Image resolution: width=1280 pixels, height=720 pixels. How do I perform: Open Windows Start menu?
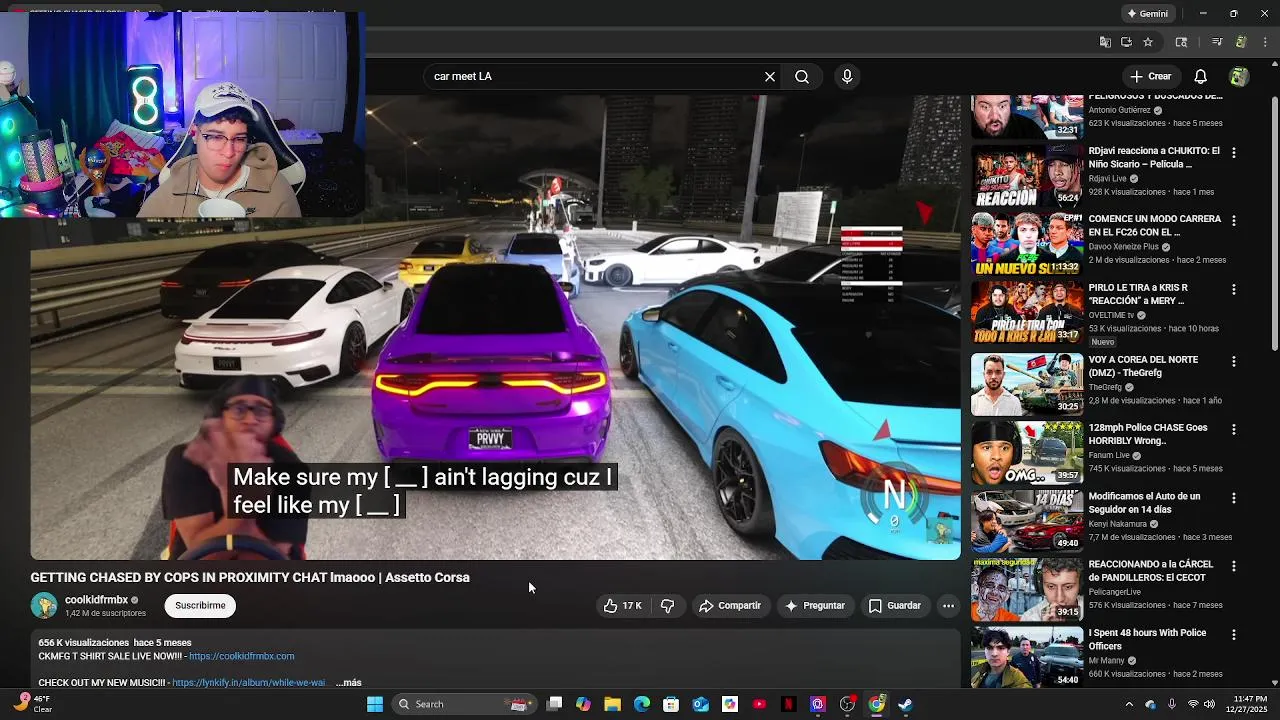pos(375,704)
